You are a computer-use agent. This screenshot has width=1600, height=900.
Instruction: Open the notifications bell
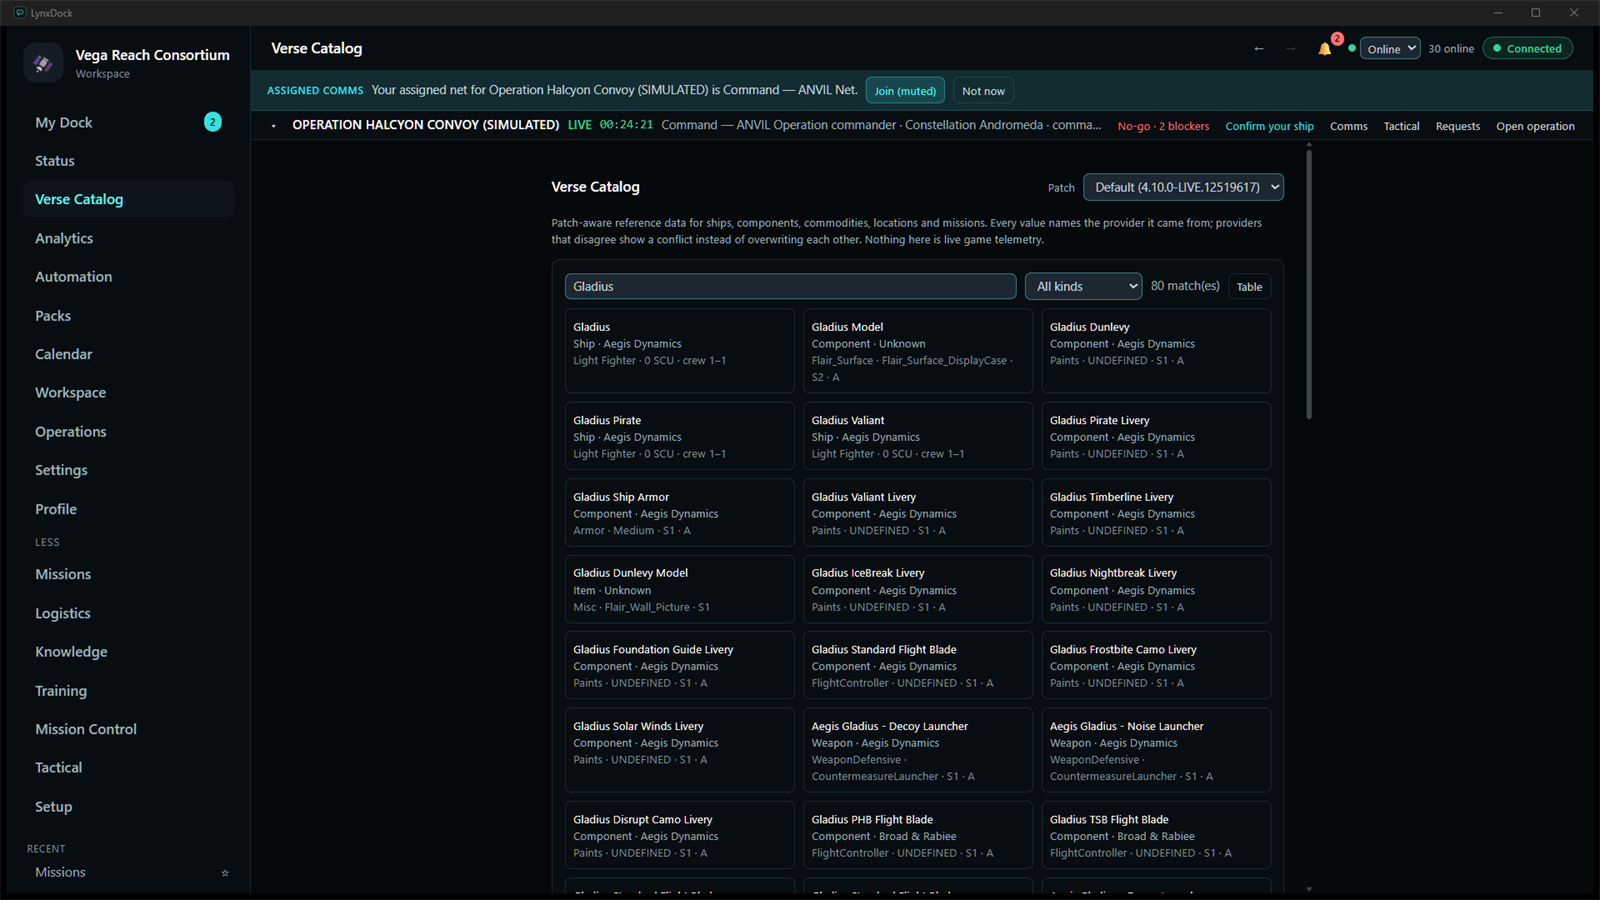(1325, 49)
